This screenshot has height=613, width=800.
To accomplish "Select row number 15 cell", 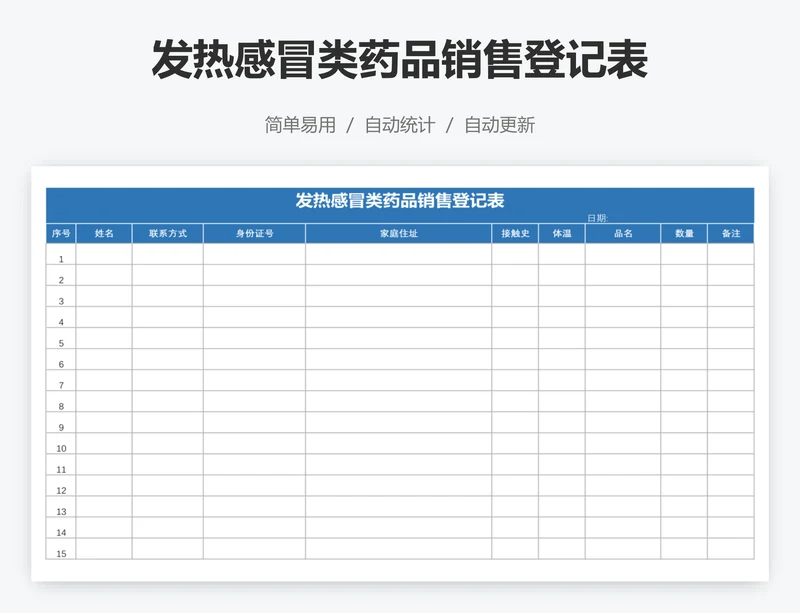I will [x=61, y=549].
